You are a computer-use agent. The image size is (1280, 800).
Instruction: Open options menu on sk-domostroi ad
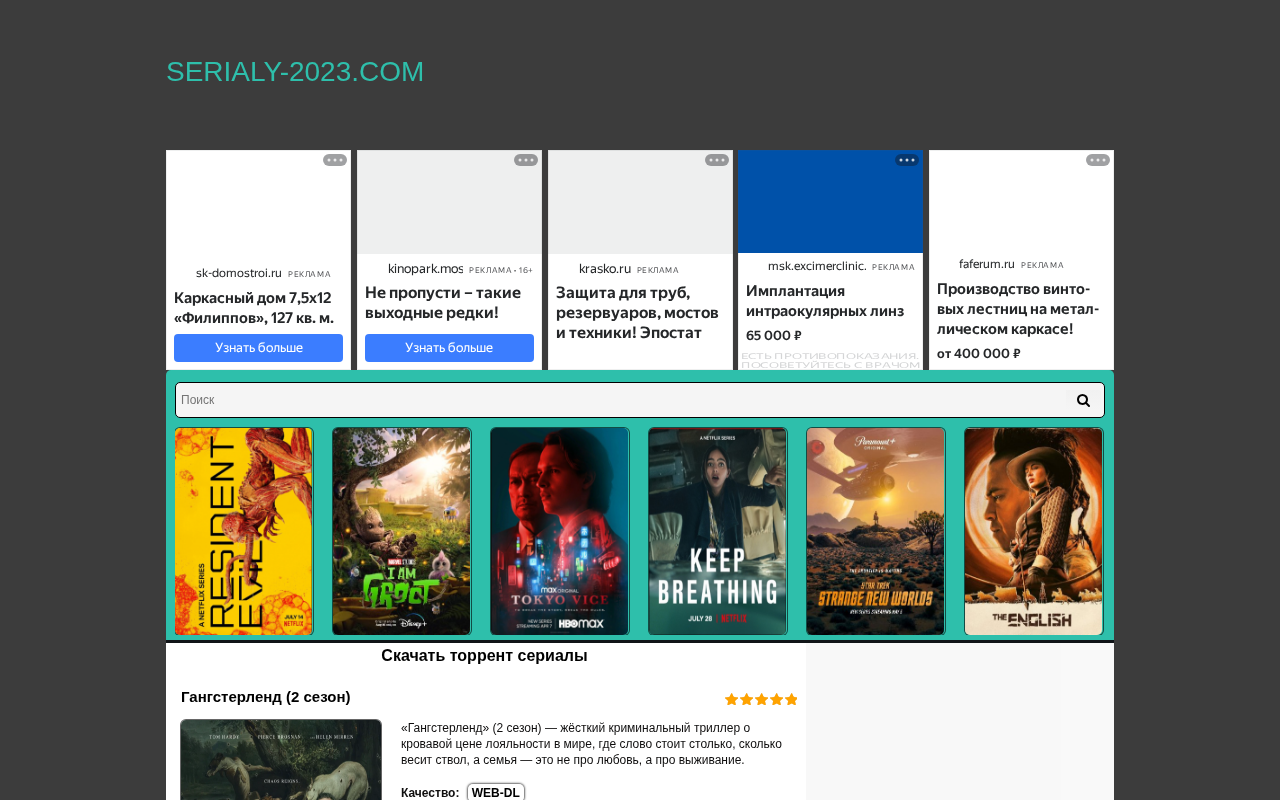(x=335, y=160)
